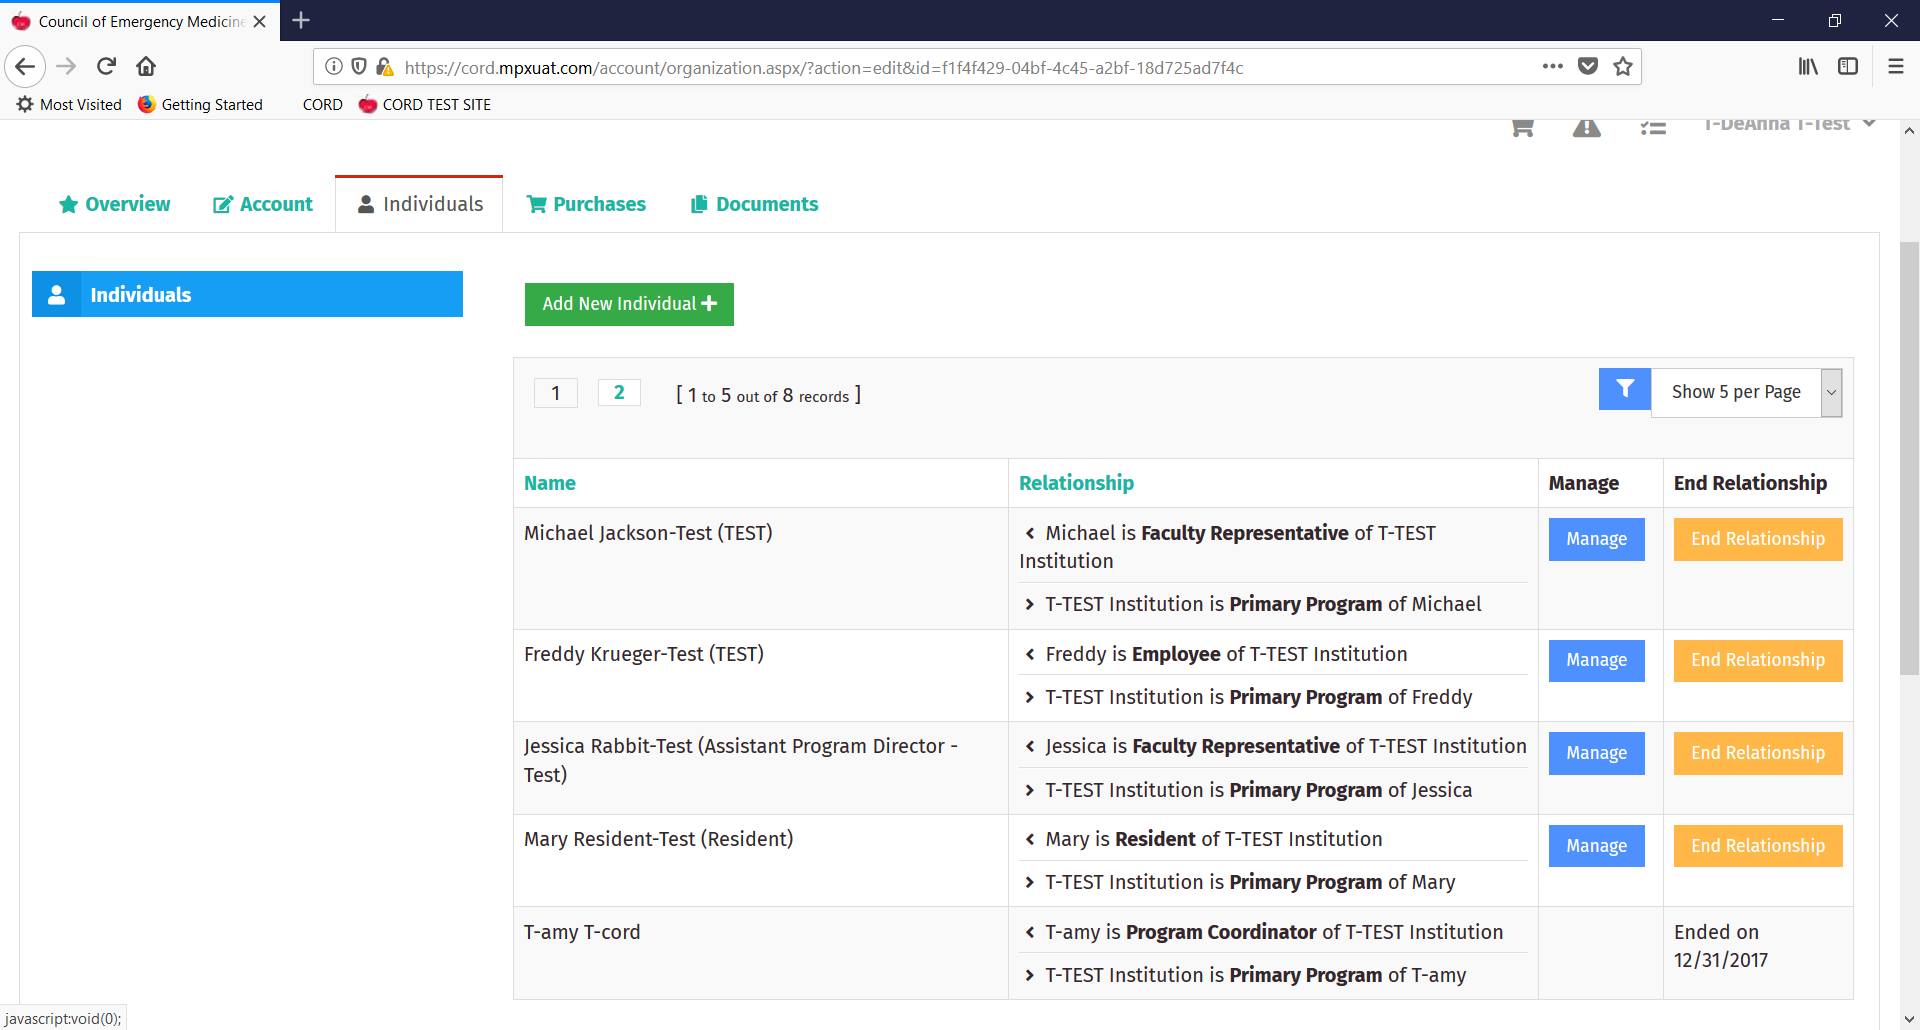Screen dimensions: 1920x1030
Task: Manage Freddy Krueger-Test's record
Action: (x=1596, y=661)
